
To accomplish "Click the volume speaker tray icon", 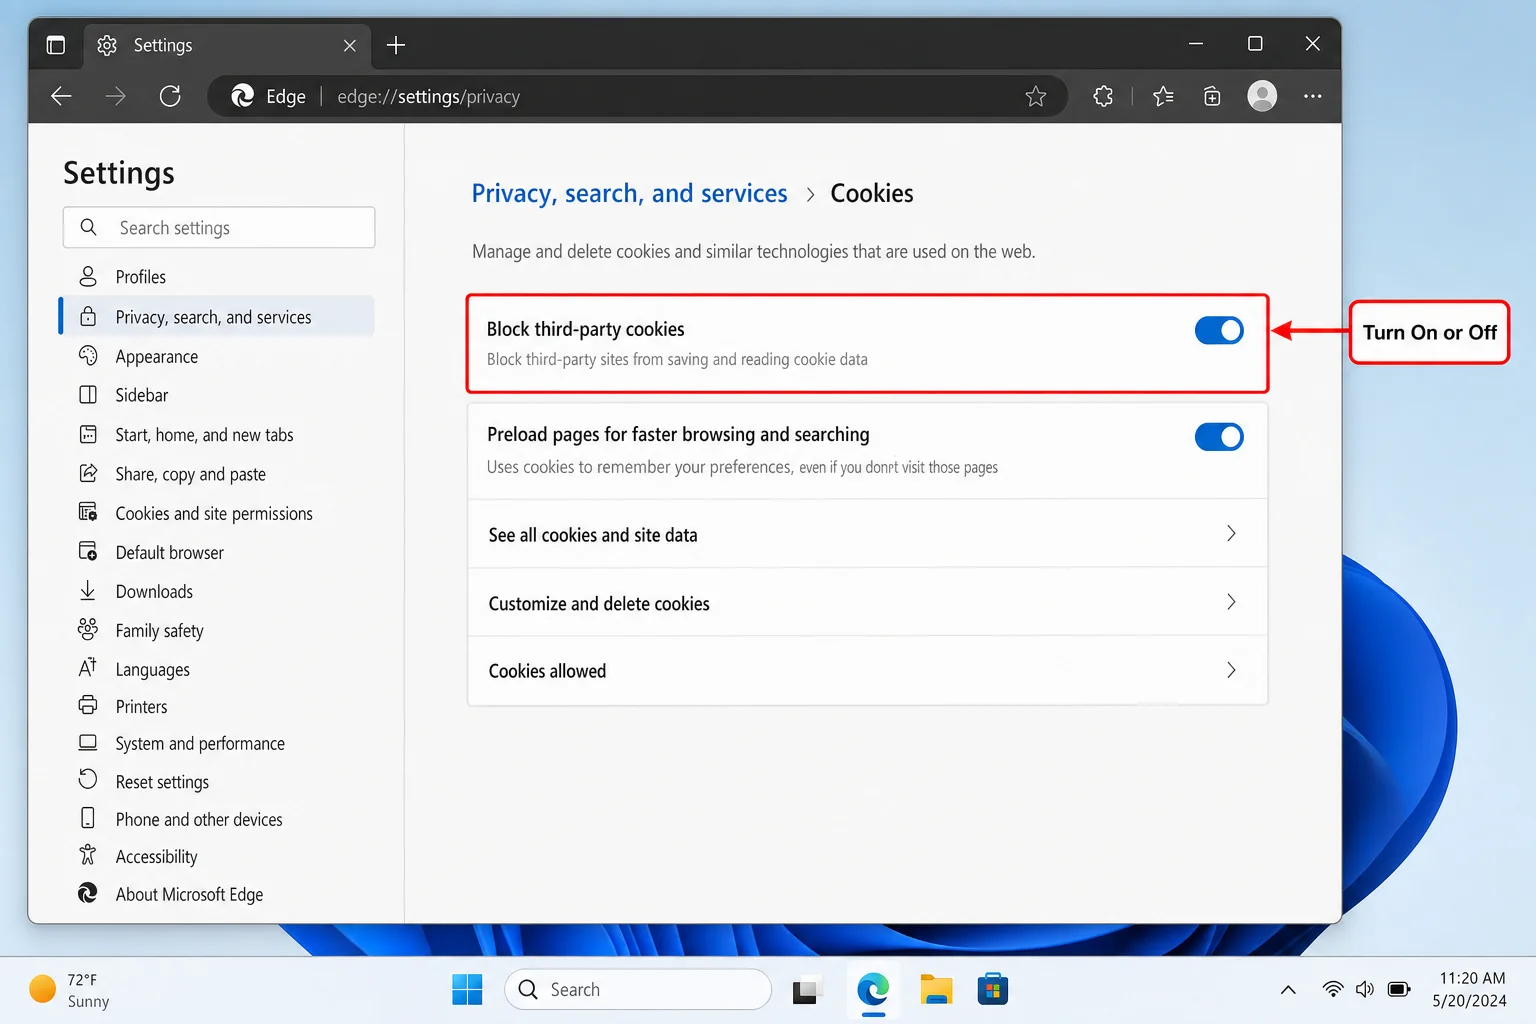I will (x=1365, y=989).
